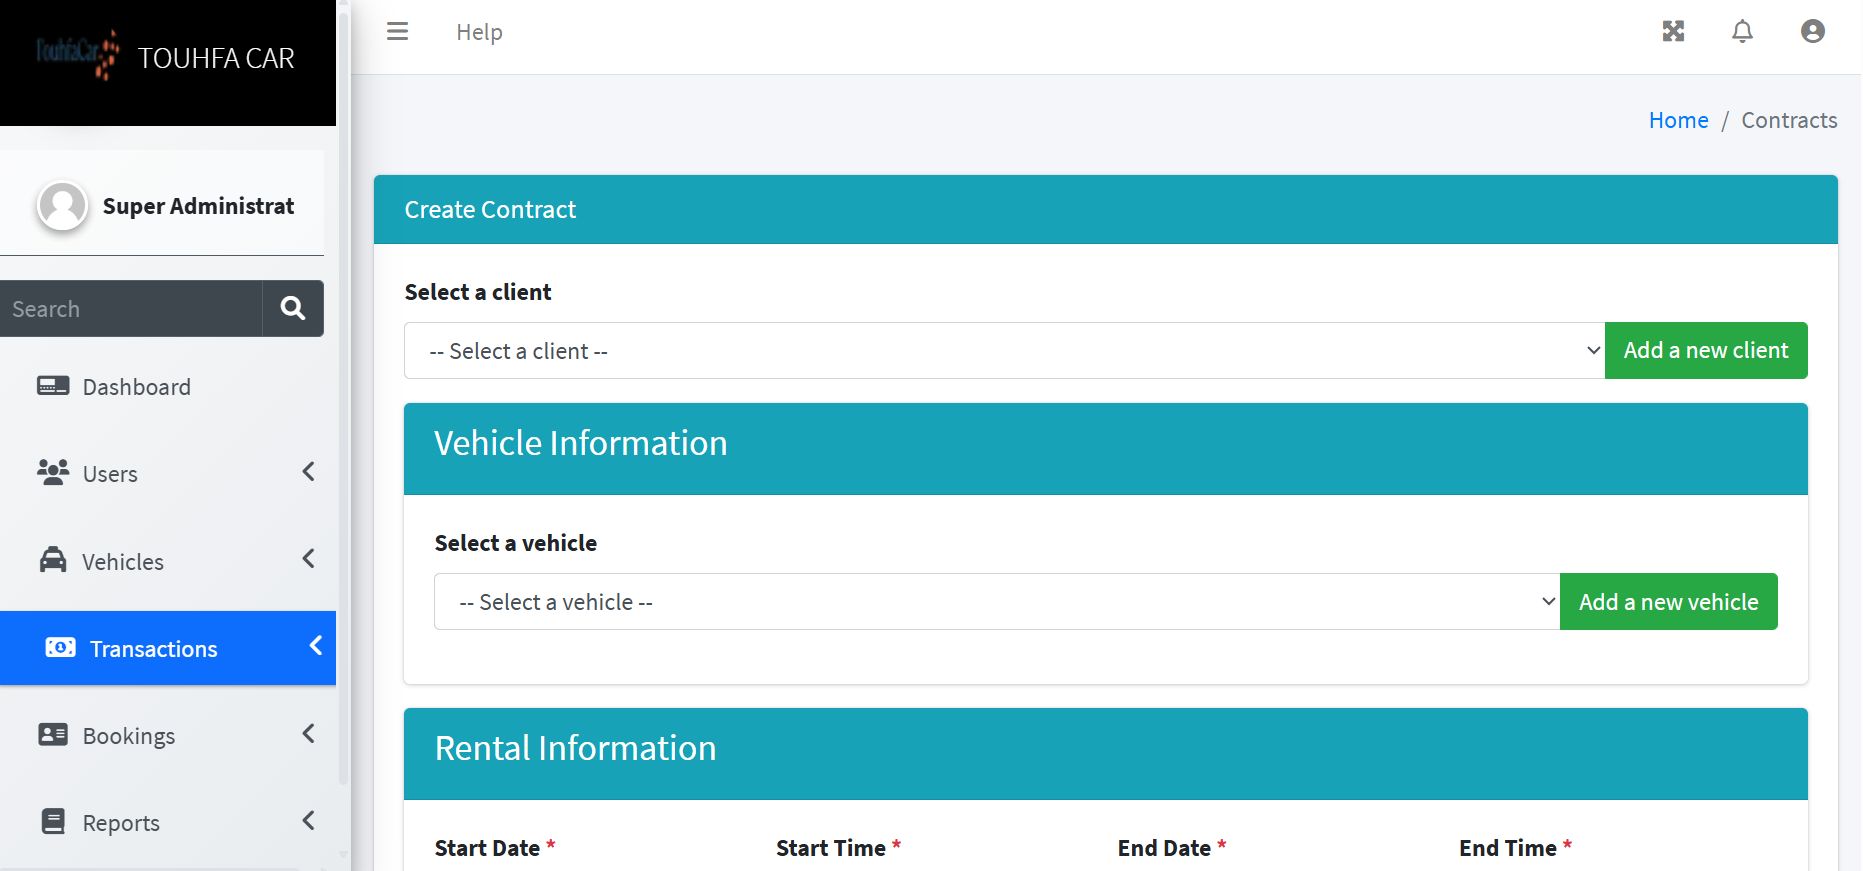Click the sidebar search magnifier button
Screen dimensions: 1863x871
[x=293, y=308]
